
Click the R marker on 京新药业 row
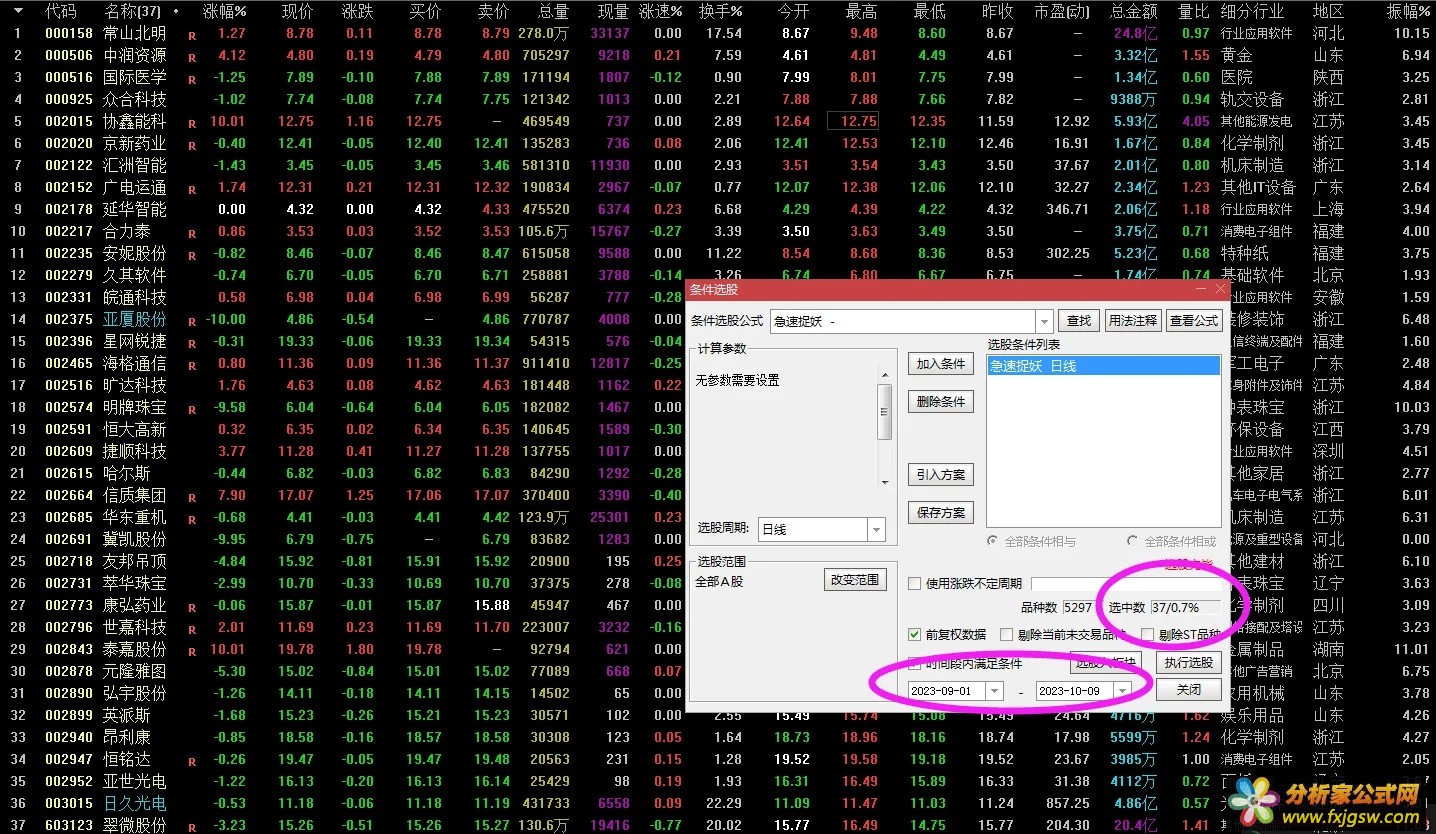tap(192, 145)
